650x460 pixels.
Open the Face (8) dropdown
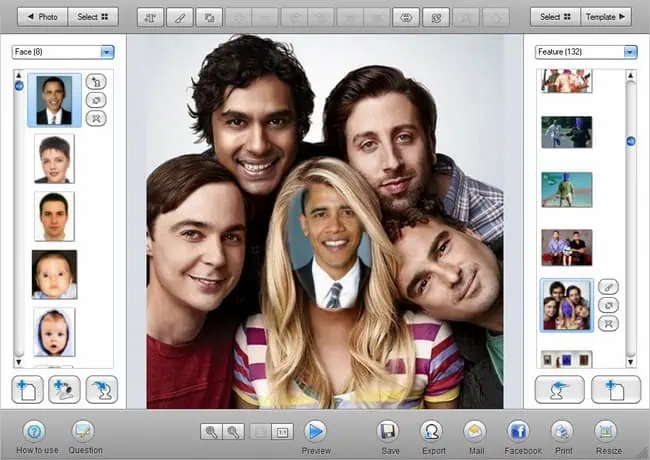(x=63, y=52)
